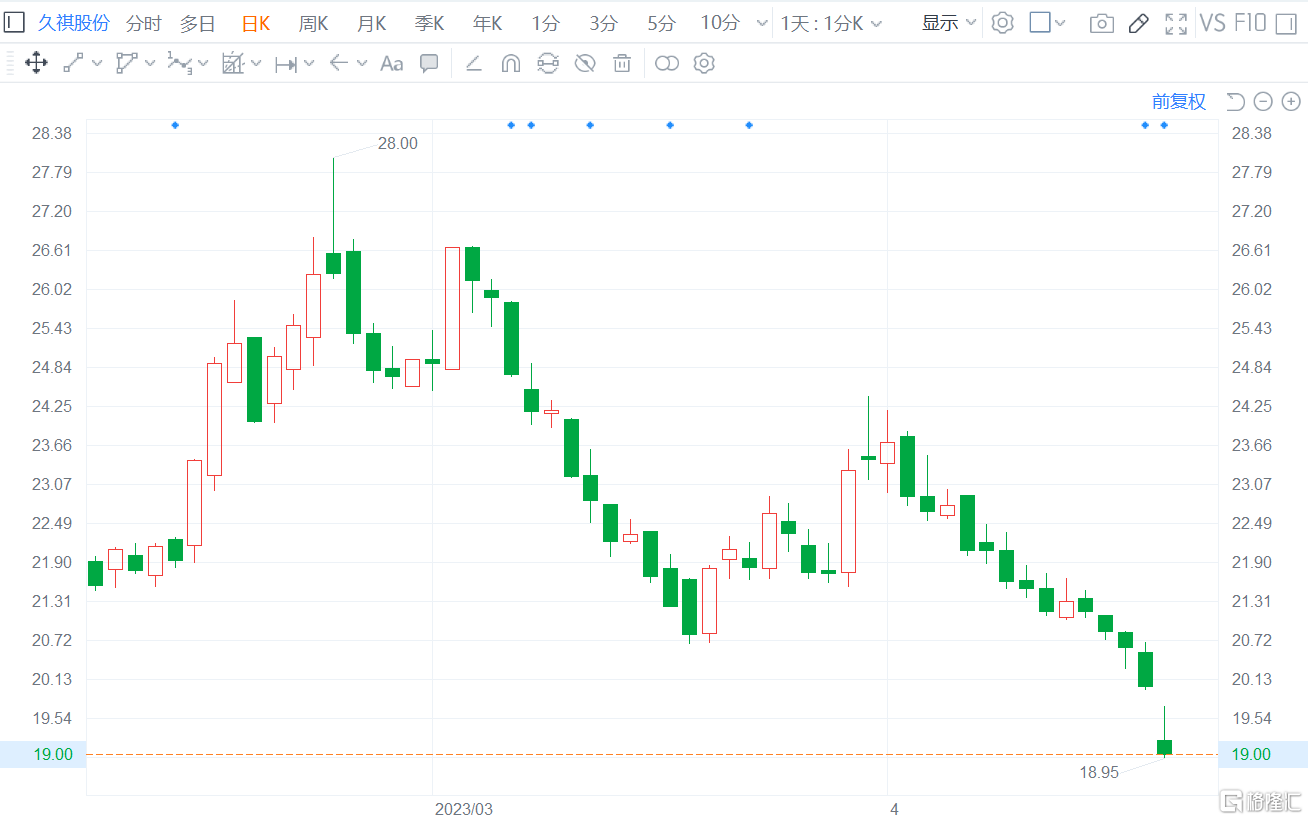Switch to 月K monthly chart tab
The image size is (1308, 821).
372,23
